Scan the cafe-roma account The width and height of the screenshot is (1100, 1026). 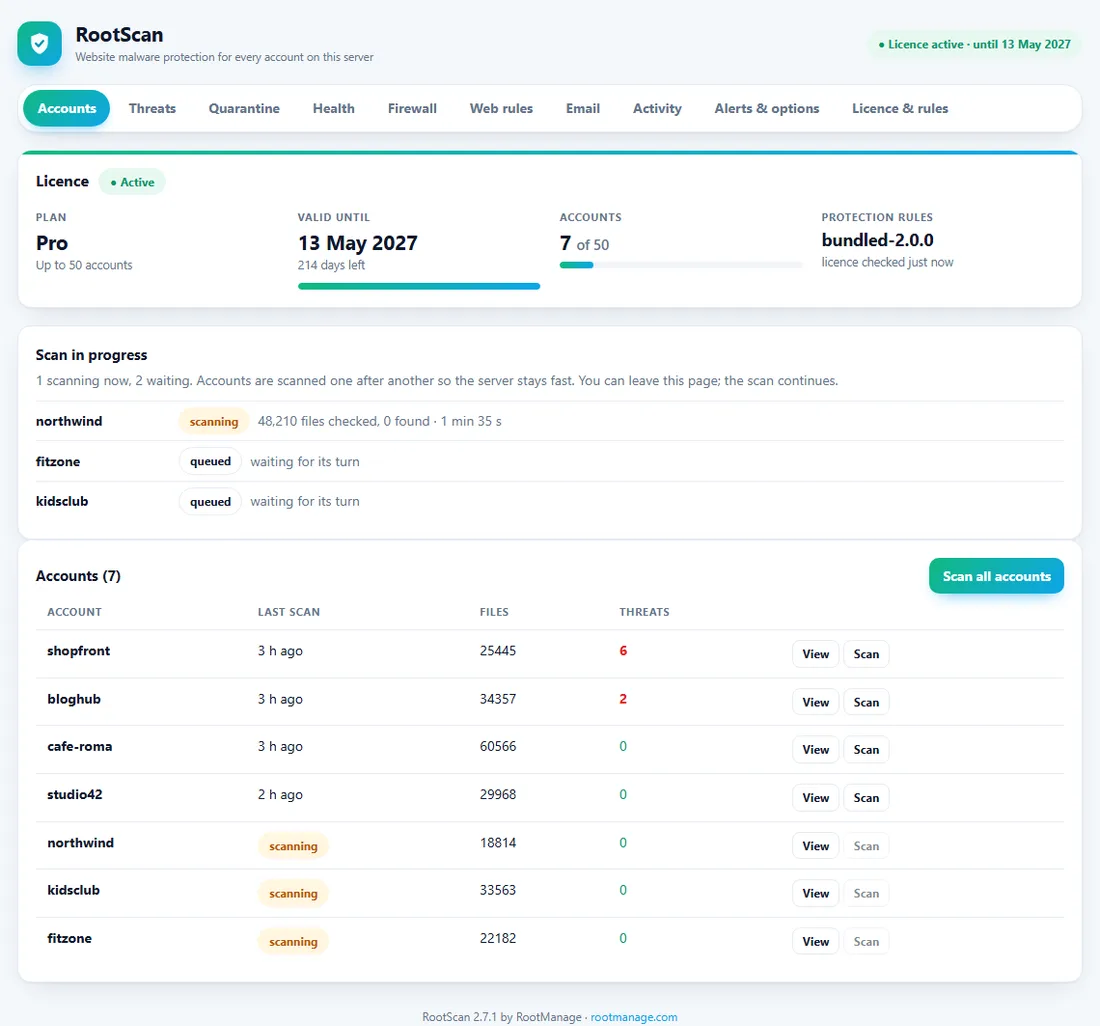pyautogui.click(x=866, y=750)
